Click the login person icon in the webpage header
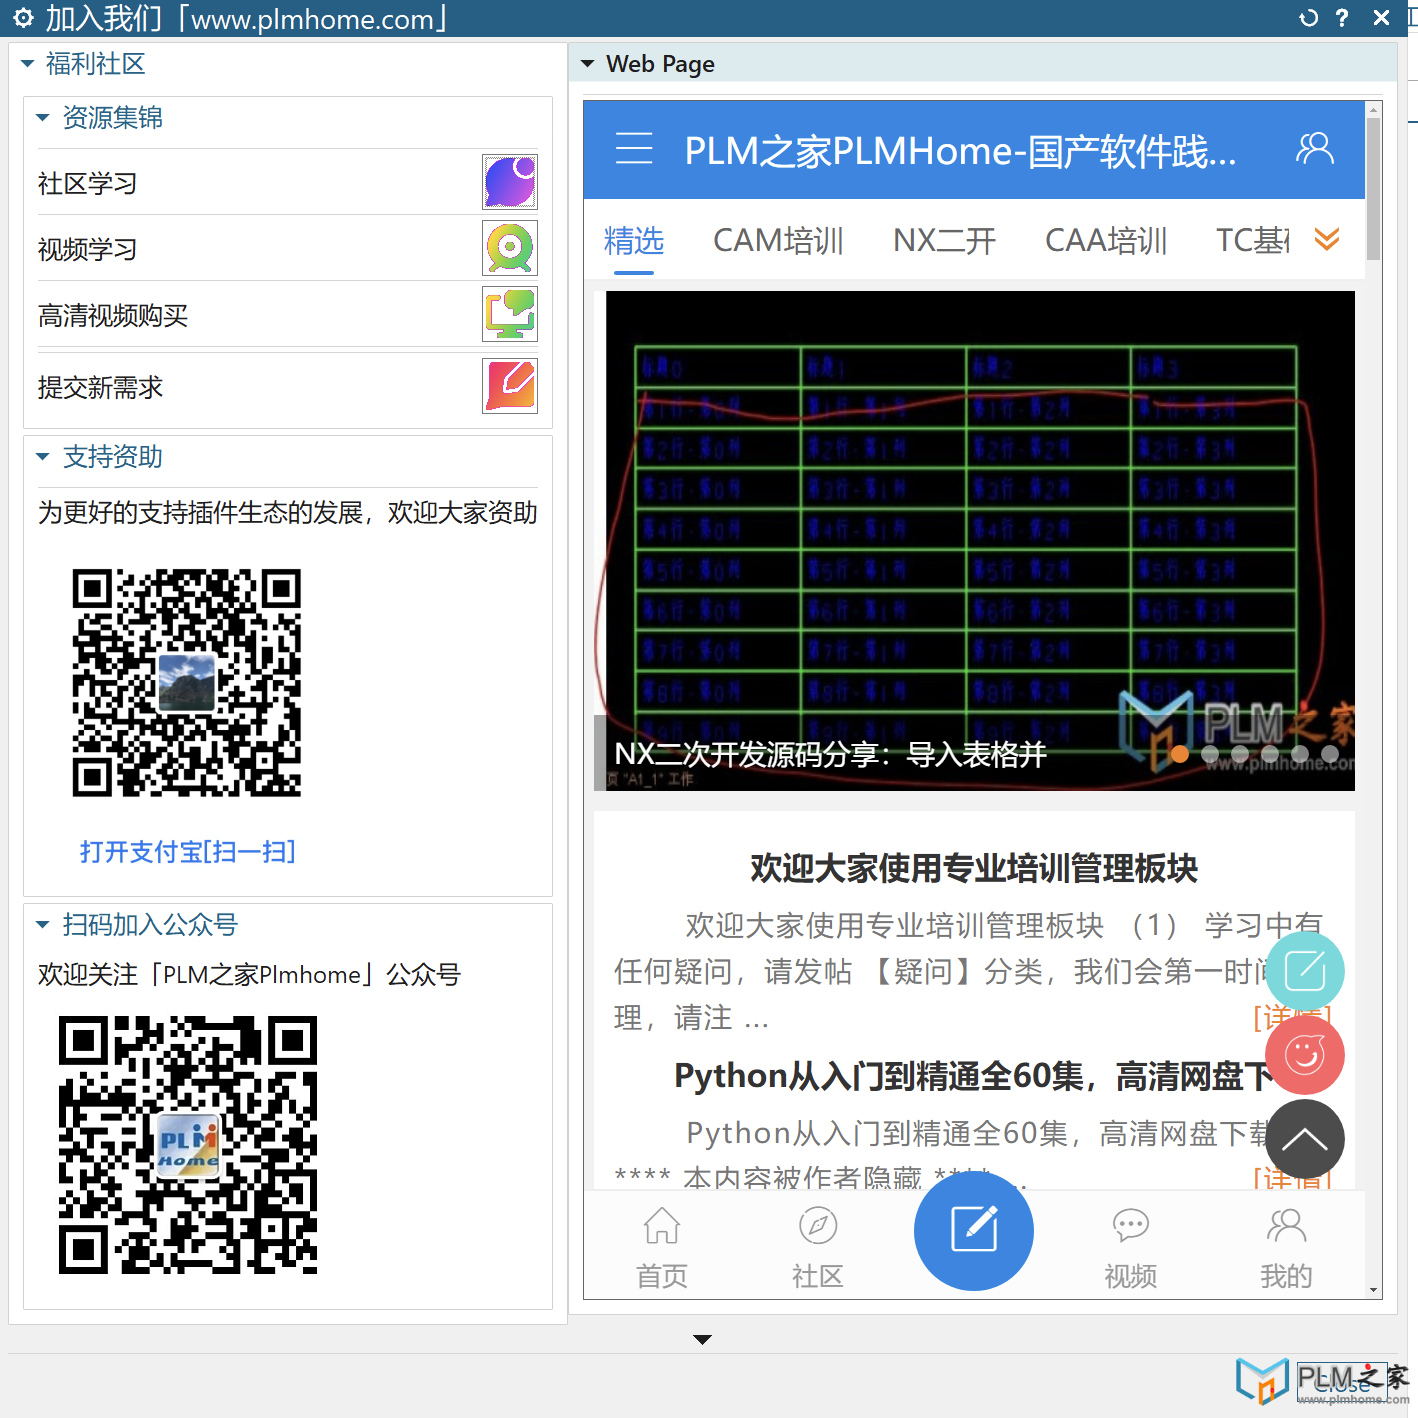 point(1315,148)
